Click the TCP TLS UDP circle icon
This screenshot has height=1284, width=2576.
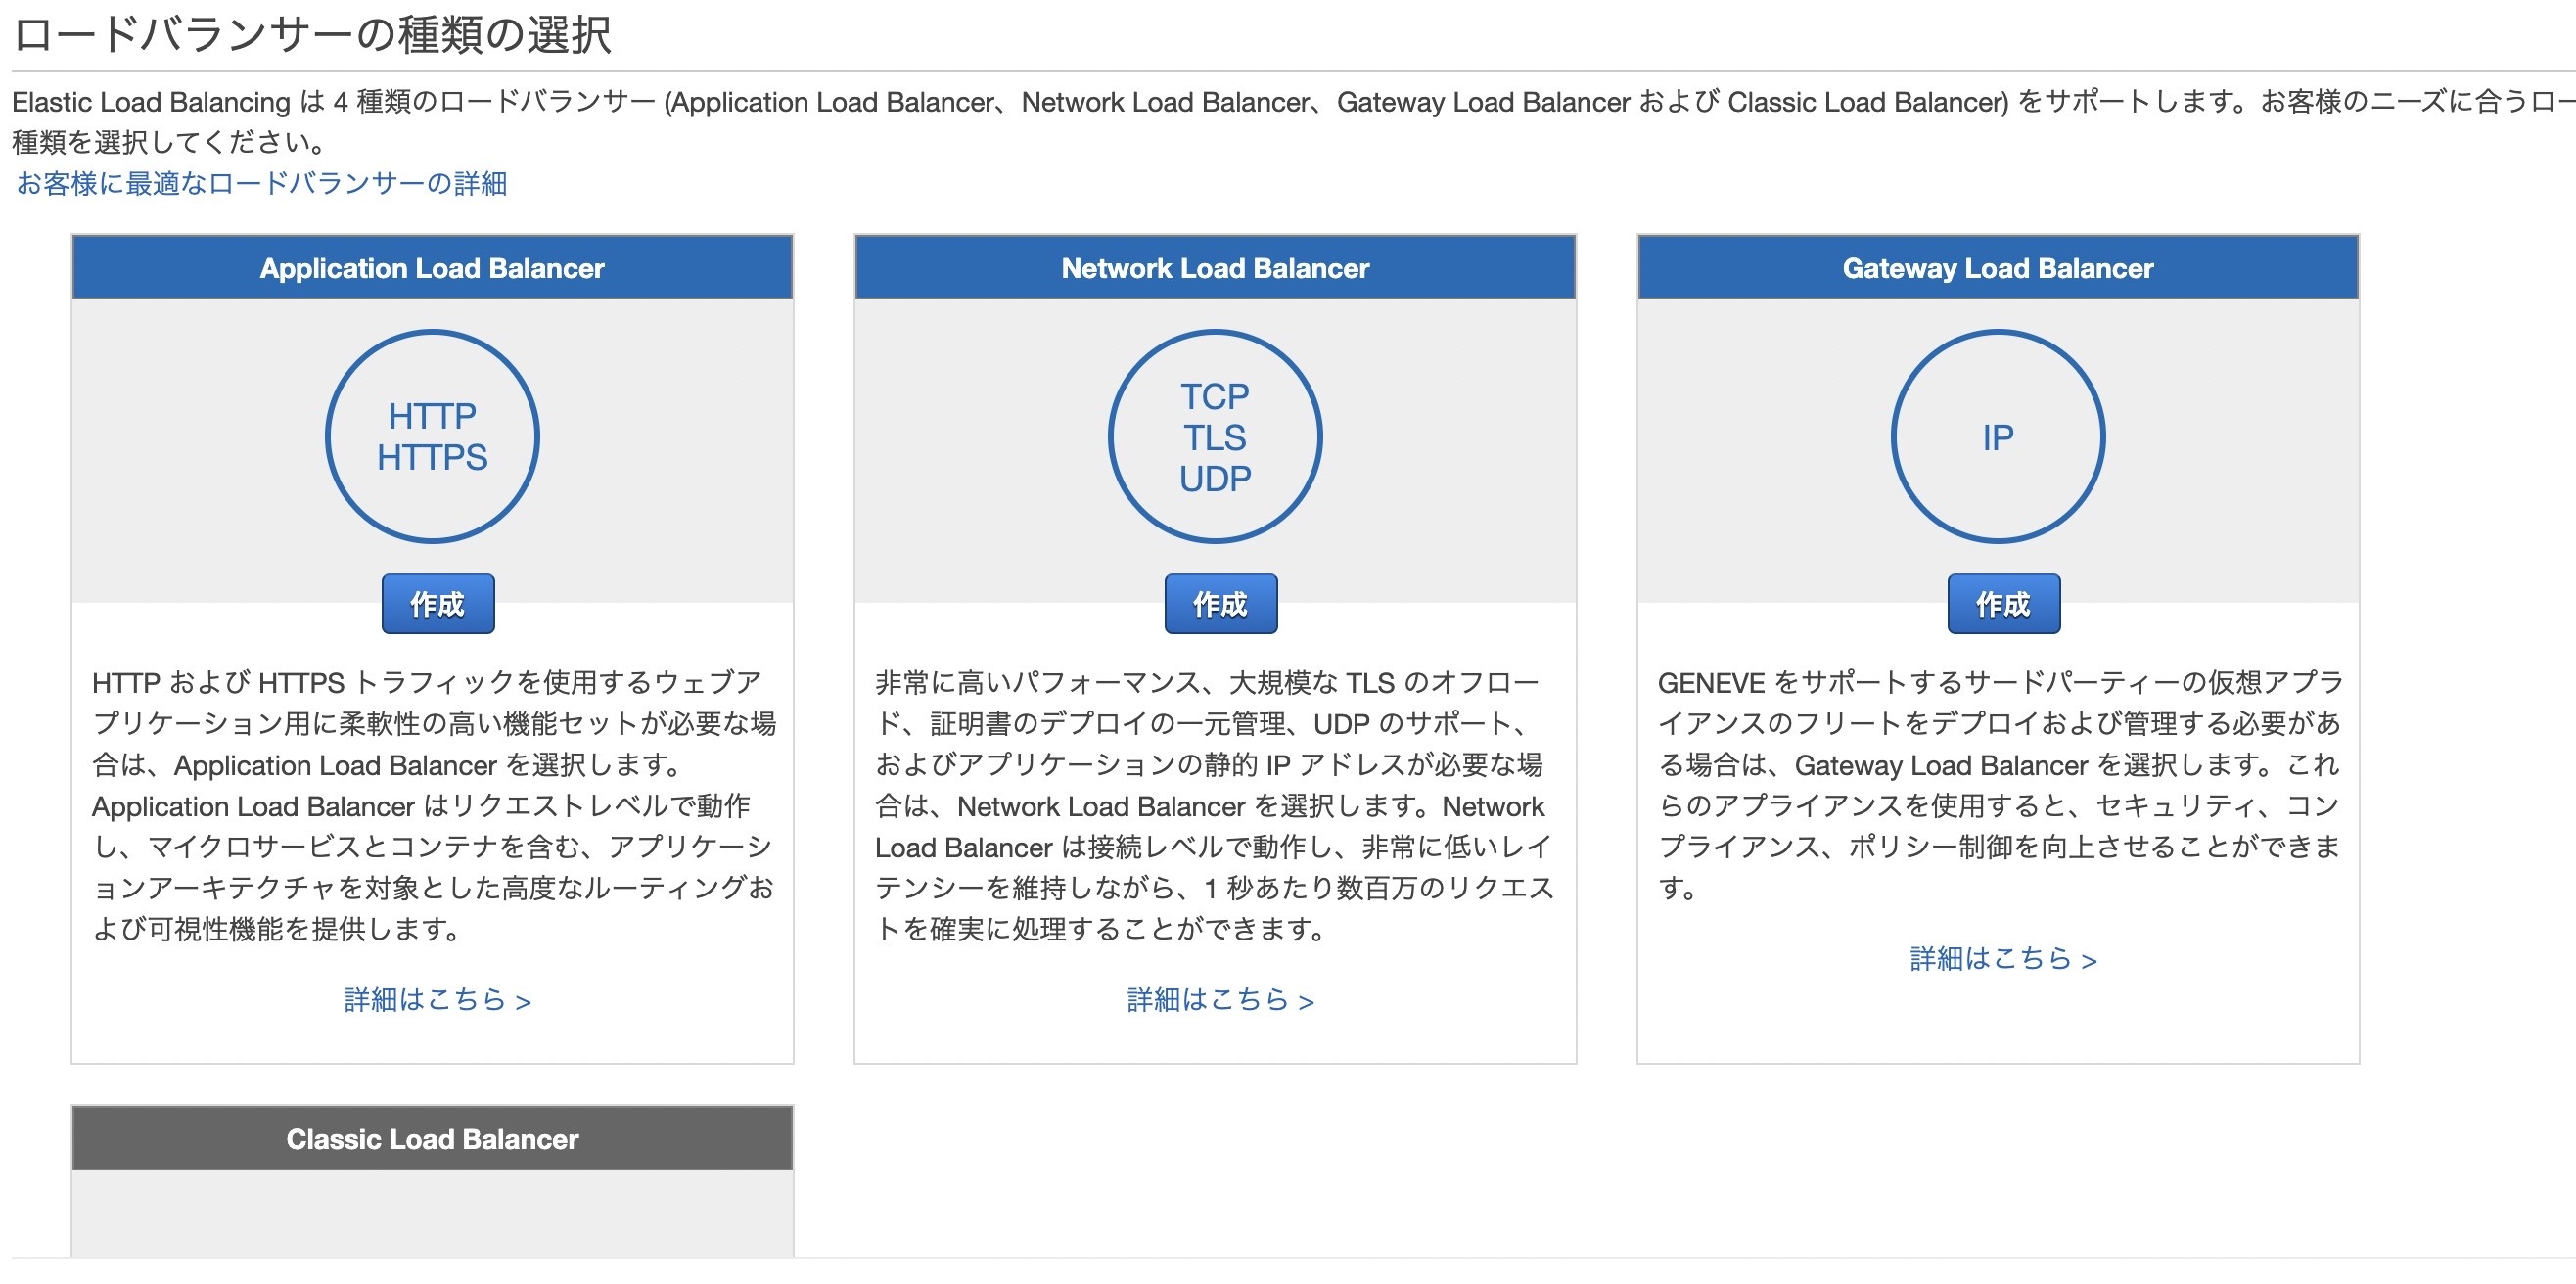1214,436
